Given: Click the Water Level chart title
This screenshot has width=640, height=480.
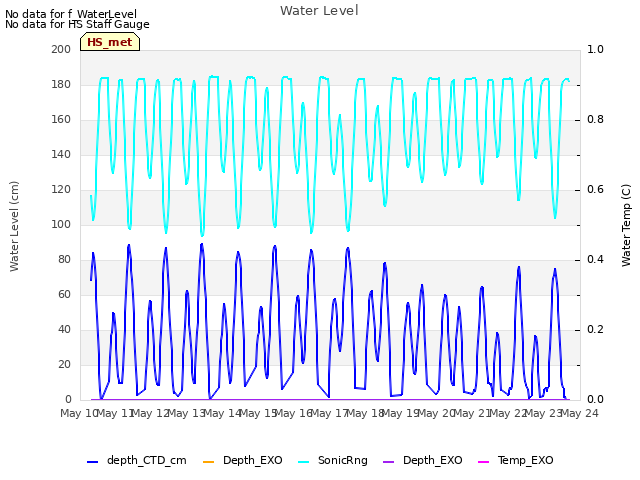Looking at the screenshot, I should (x=319, y=10).
